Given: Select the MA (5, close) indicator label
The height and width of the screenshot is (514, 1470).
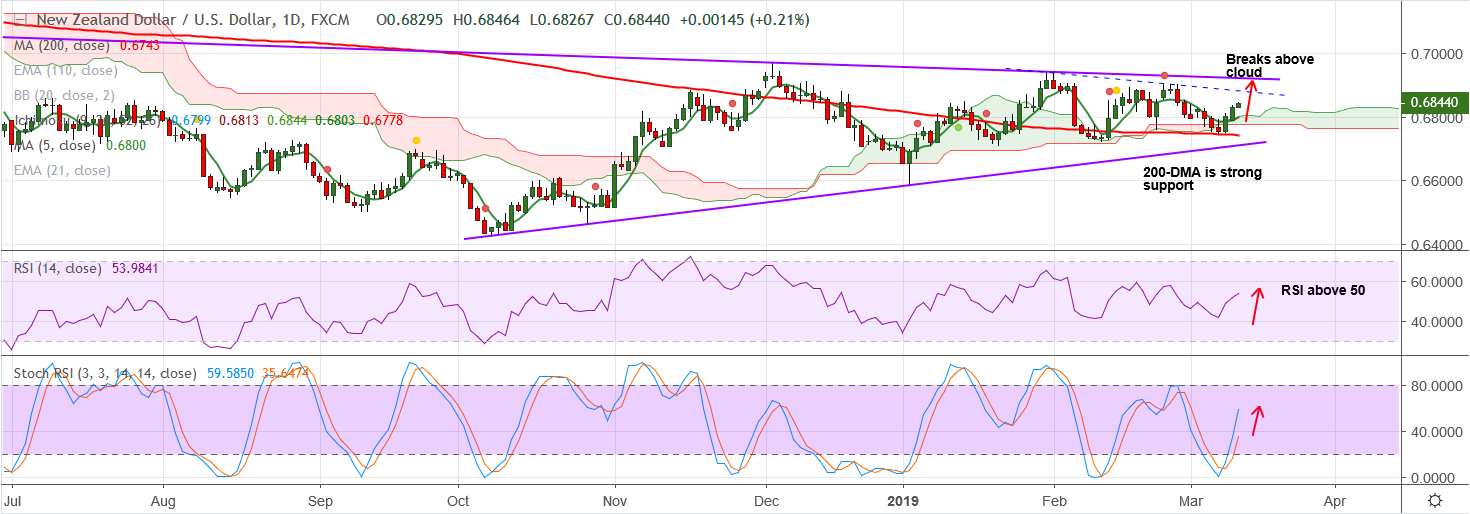Looking at the screenshot, I should [x=56, y=146].
